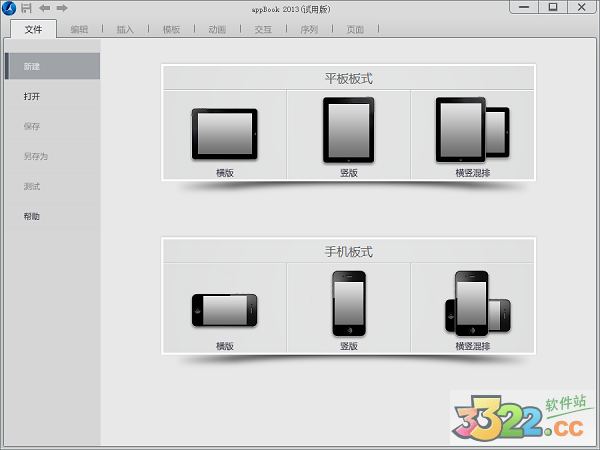The image size is (600, 450).
Task: Open the 编辑 tab
Action: [x=79, y=29]
